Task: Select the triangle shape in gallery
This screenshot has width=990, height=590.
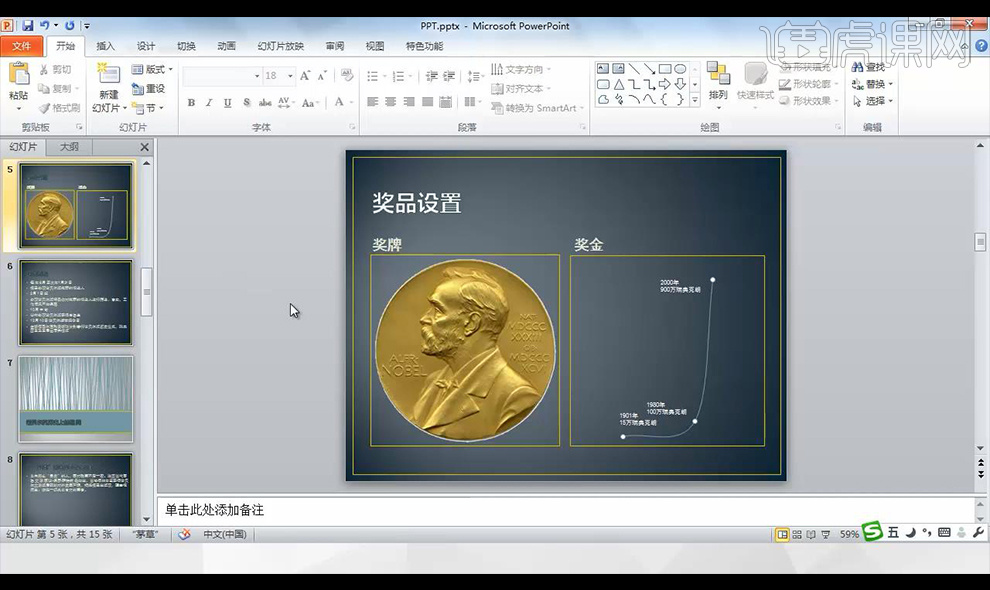Action: (619, 84)
